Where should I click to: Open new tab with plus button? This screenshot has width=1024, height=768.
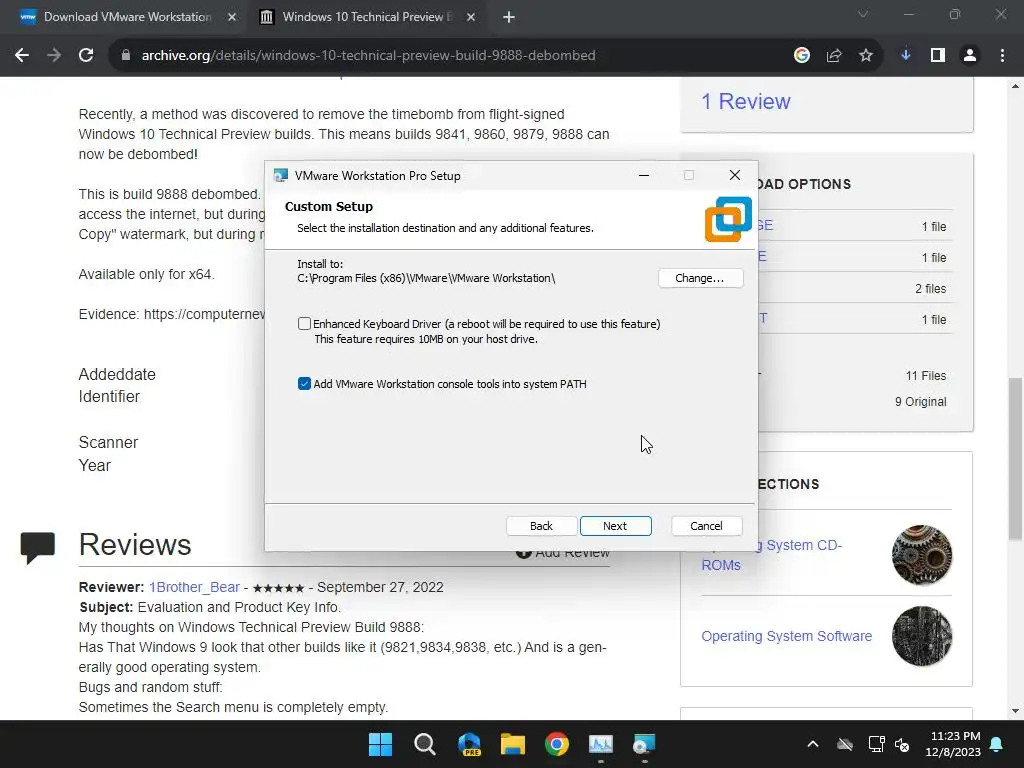pos(508,17)
